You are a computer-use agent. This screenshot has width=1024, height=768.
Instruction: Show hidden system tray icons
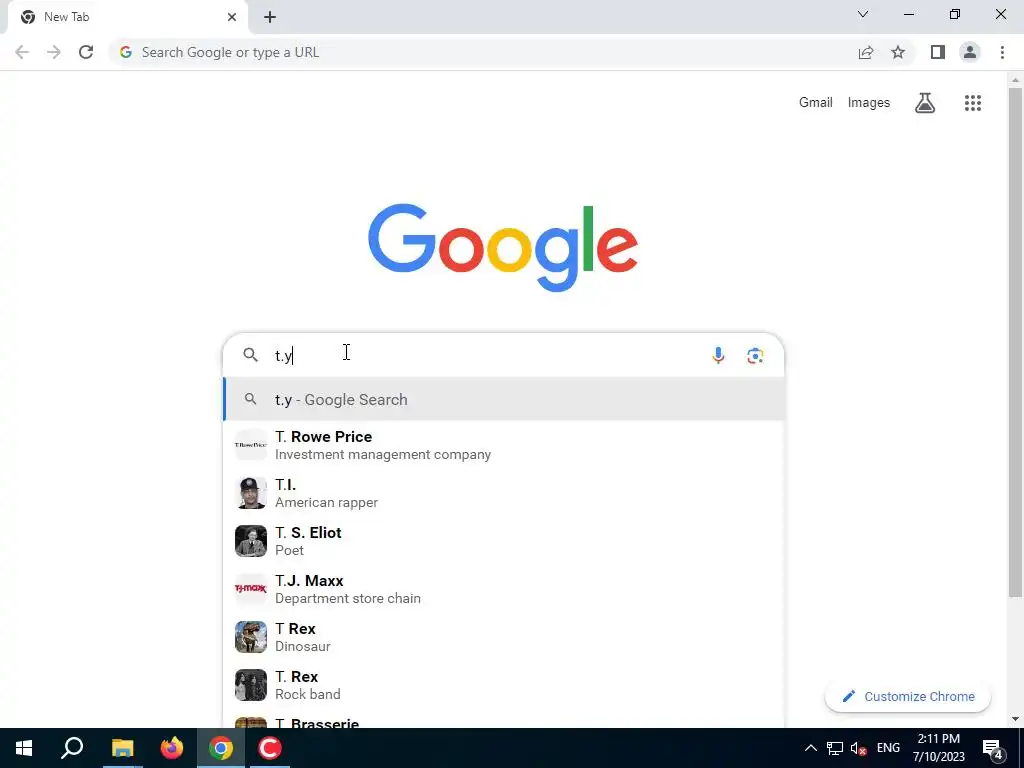point(810,748)
